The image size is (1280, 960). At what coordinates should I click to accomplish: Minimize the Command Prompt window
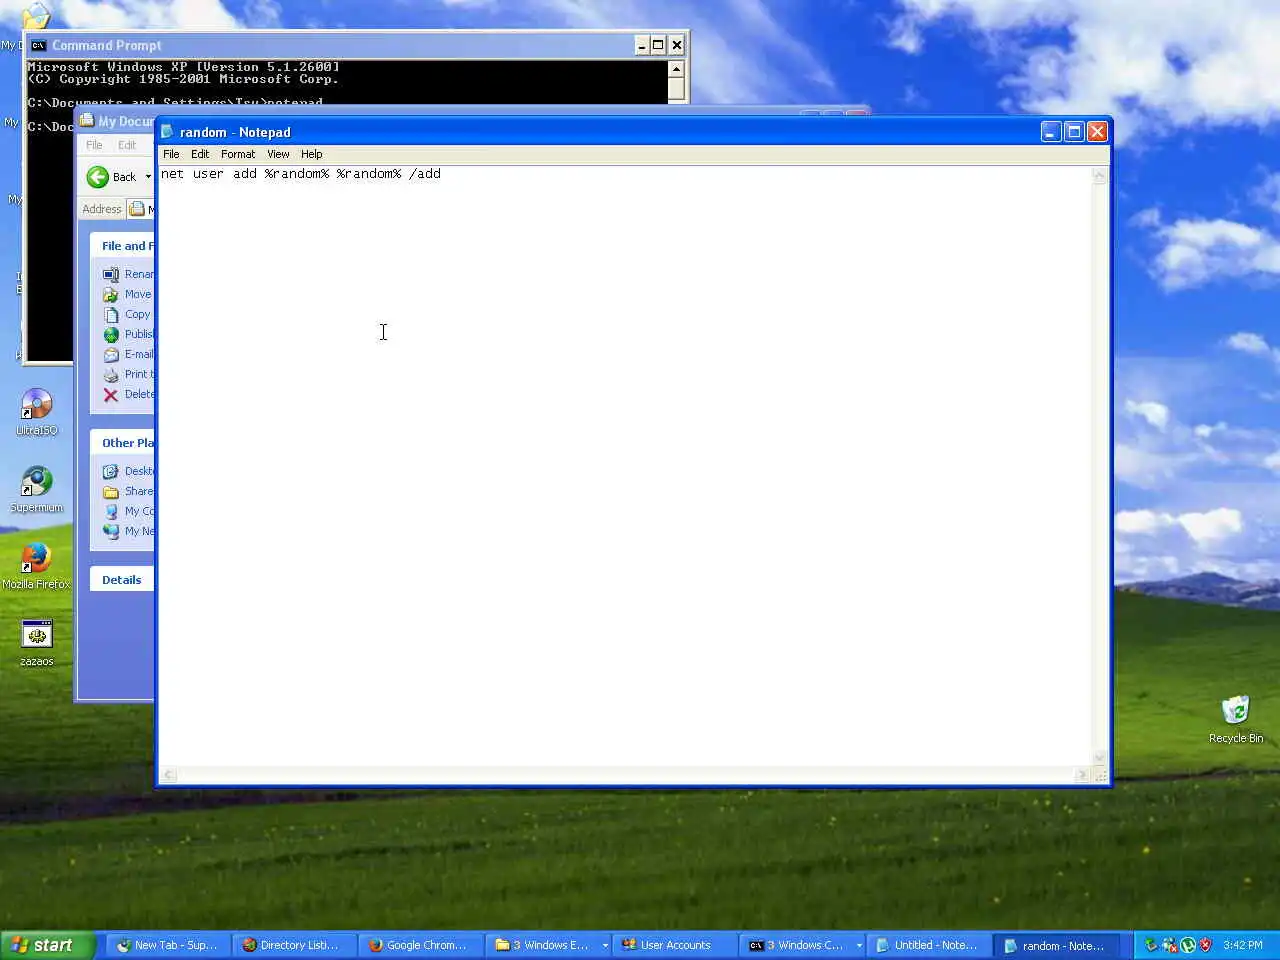(x=642, y=45)
